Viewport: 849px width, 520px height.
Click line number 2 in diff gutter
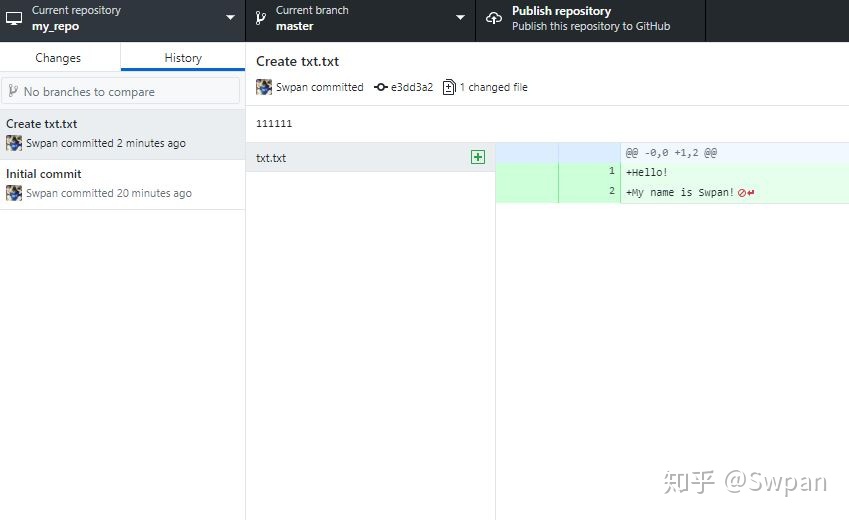pyautogui.click(x=612, y=191)
